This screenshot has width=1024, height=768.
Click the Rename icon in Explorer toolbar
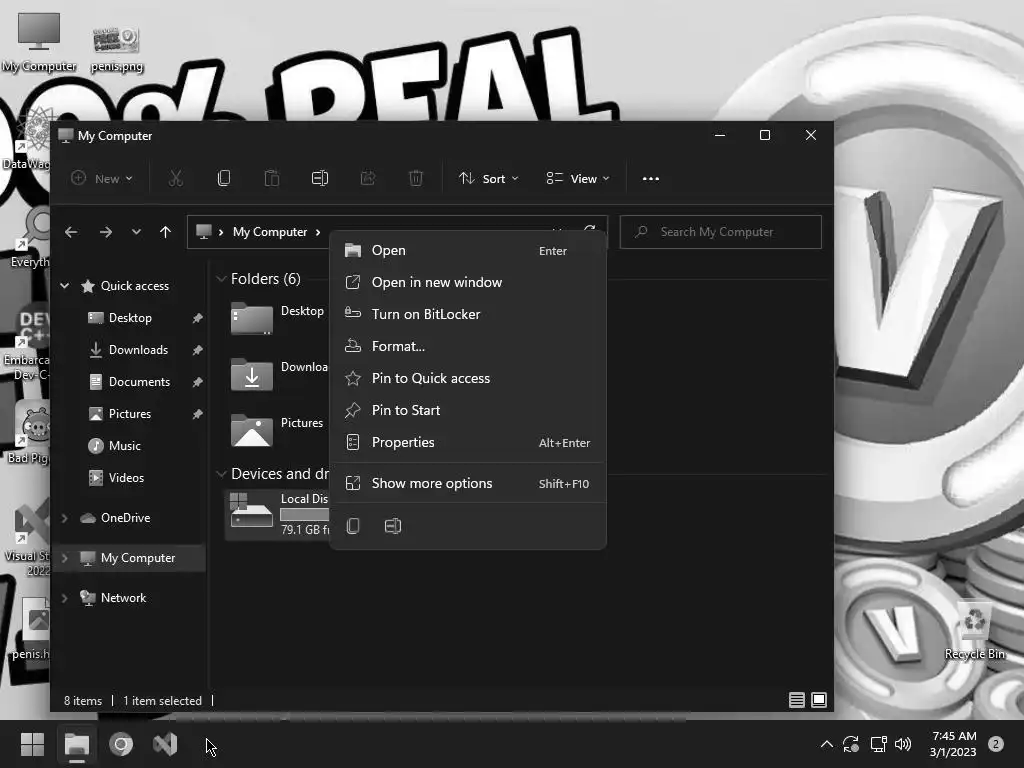320,178
